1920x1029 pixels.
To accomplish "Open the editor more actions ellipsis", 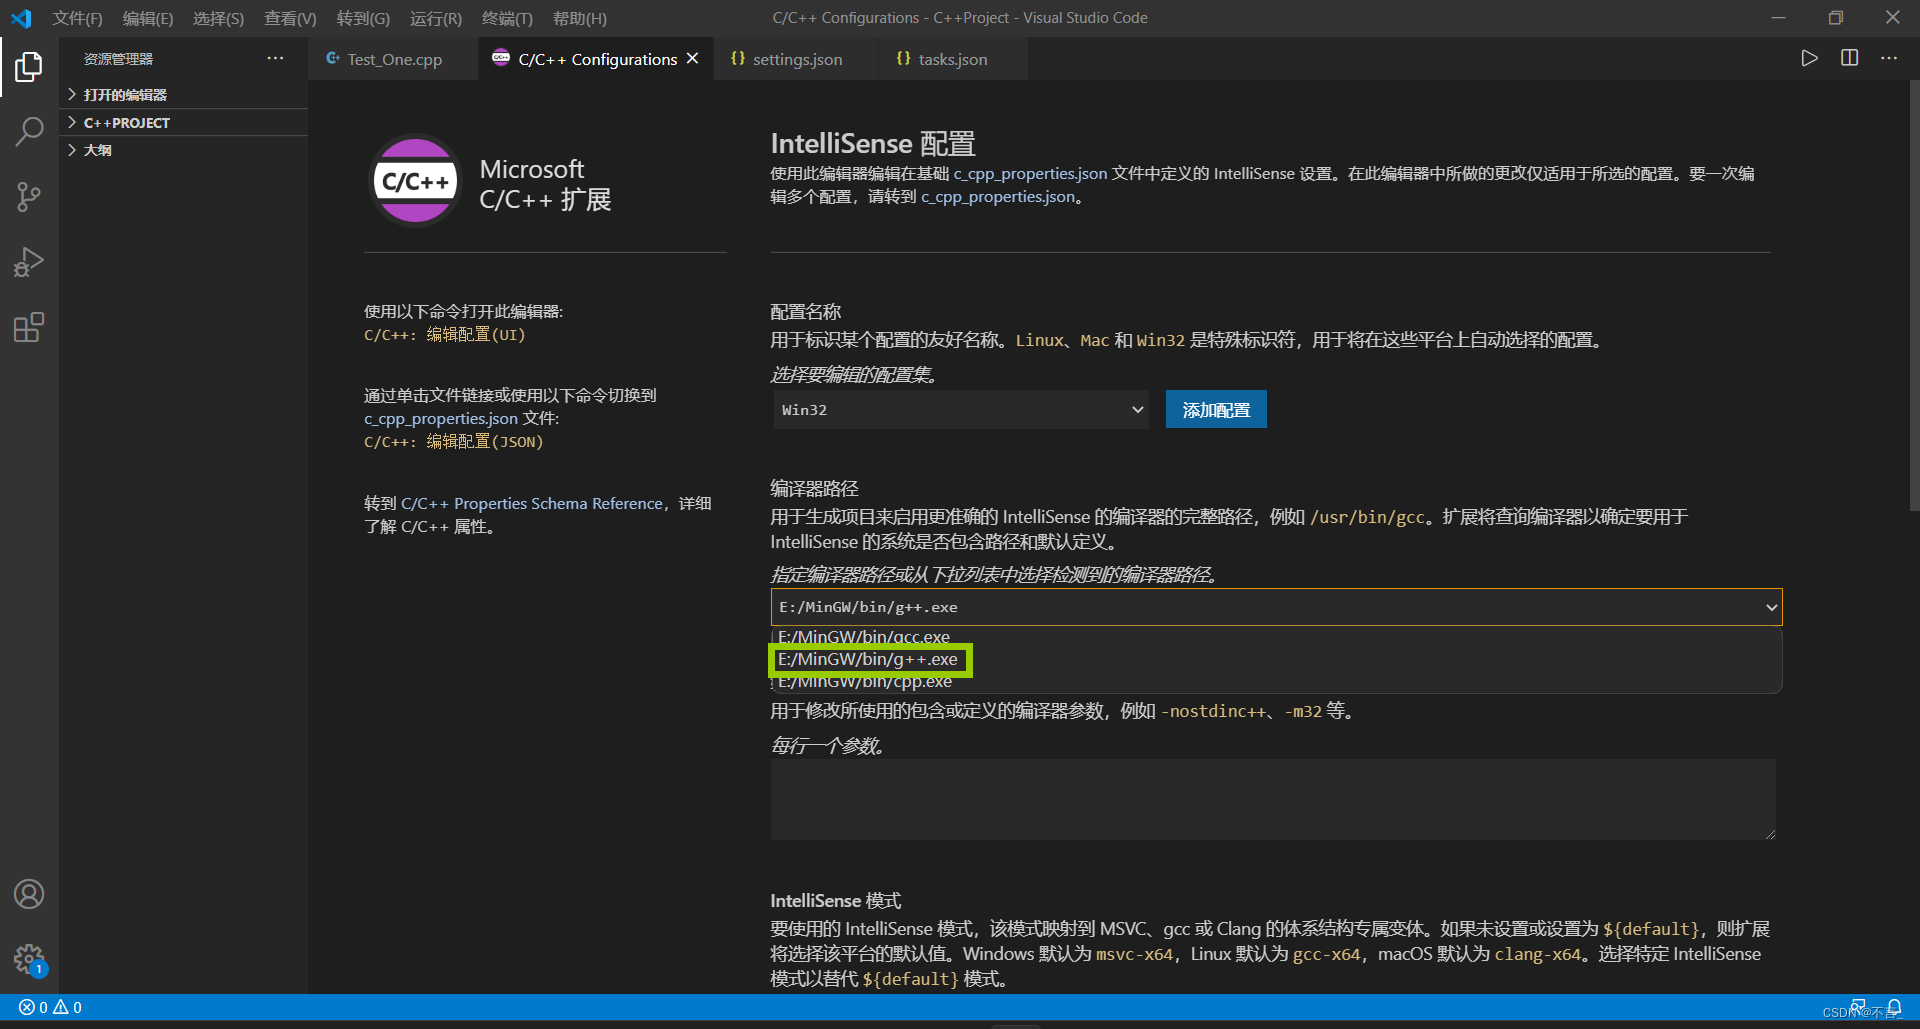I will pyautogui.click(x=1888, y=58).
